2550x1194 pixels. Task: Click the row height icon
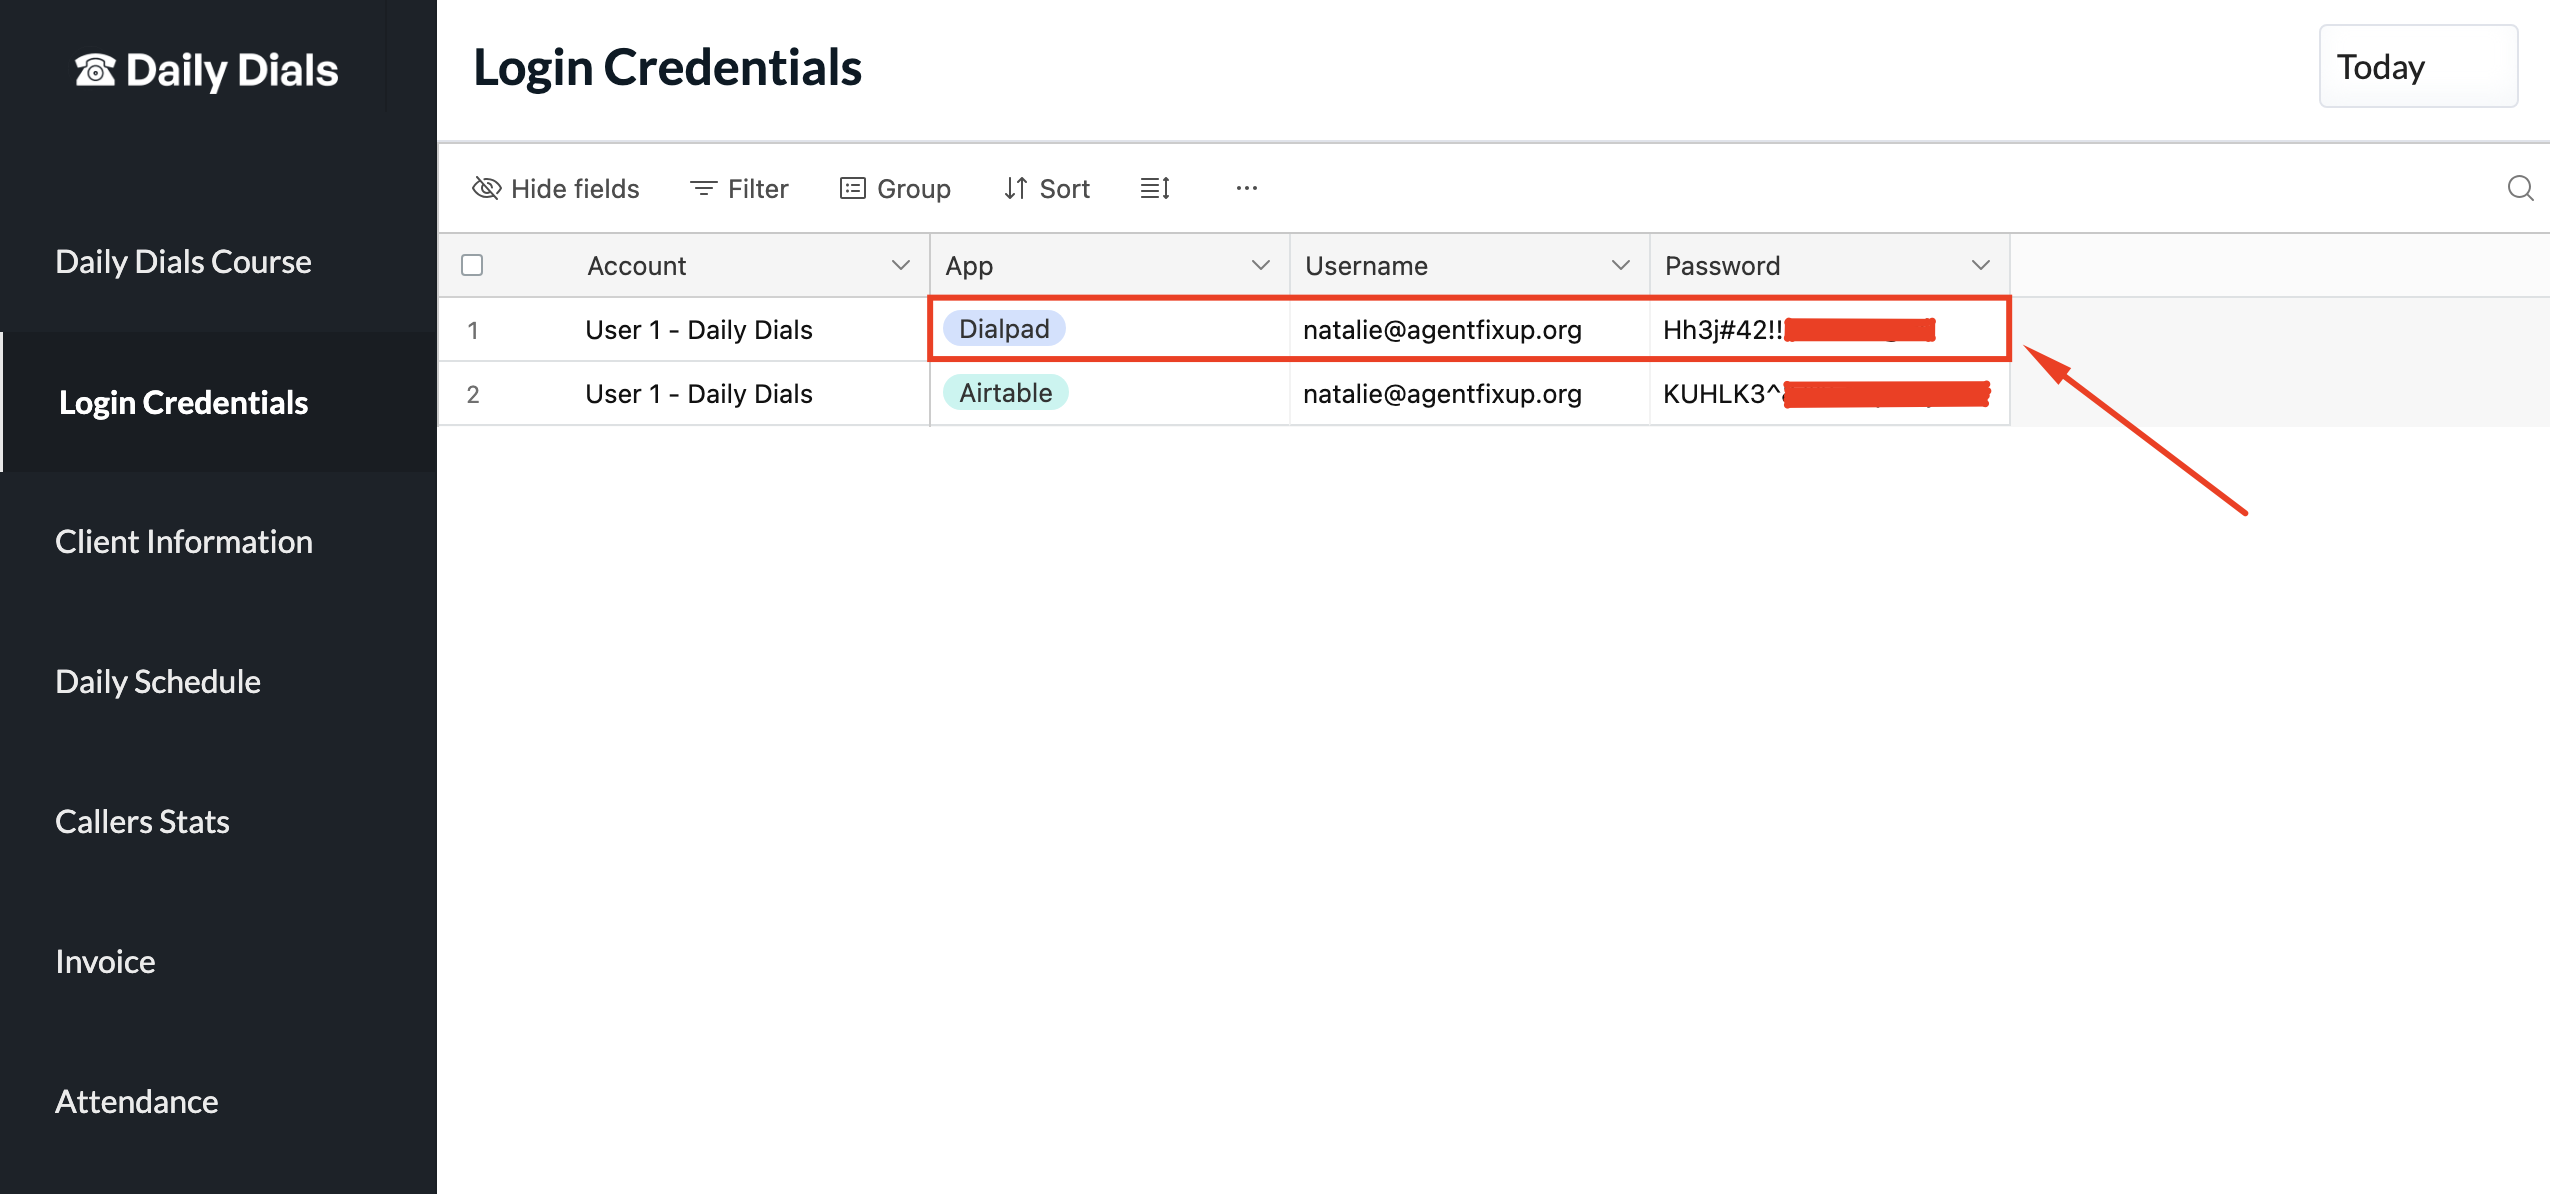tap(1155, 188)
